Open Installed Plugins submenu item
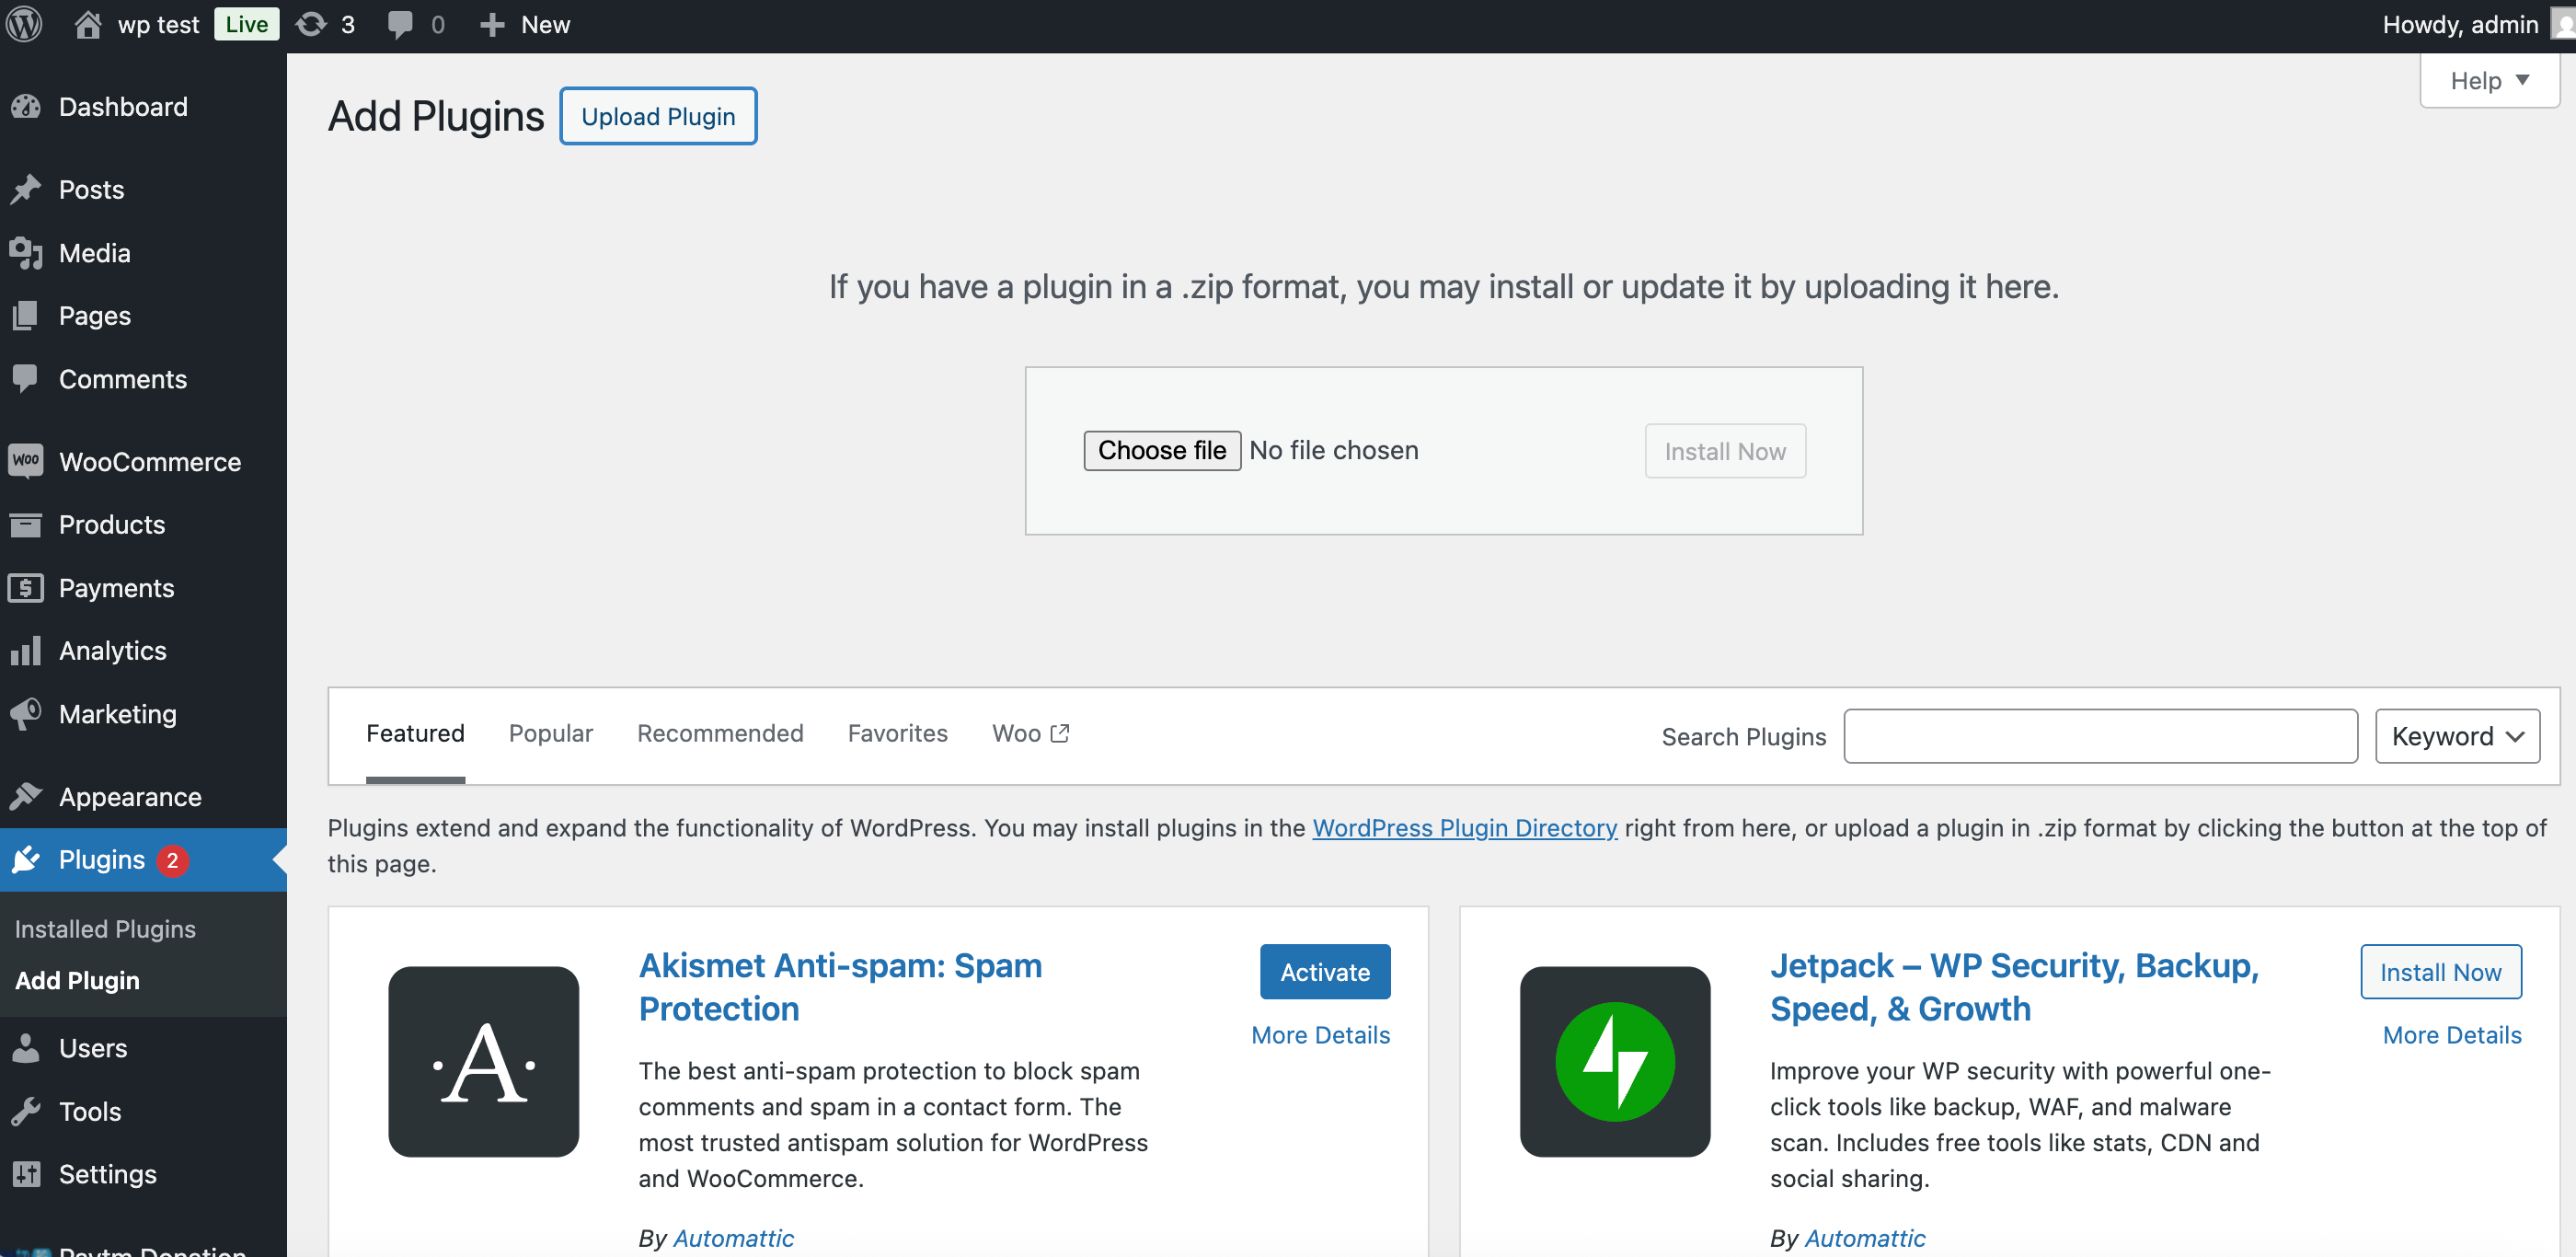Image resolution: width=2576 pixels, height=1257 pixels. [x=105, y=929]
